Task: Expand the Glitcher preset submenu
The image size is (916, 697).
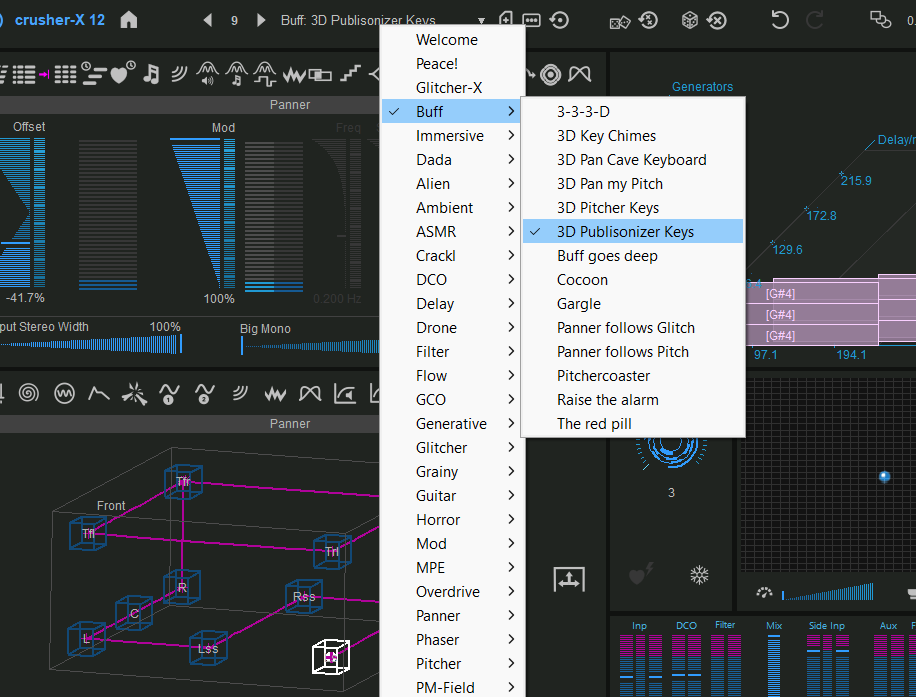Action: pyautogui.click(x=442, y=448)
